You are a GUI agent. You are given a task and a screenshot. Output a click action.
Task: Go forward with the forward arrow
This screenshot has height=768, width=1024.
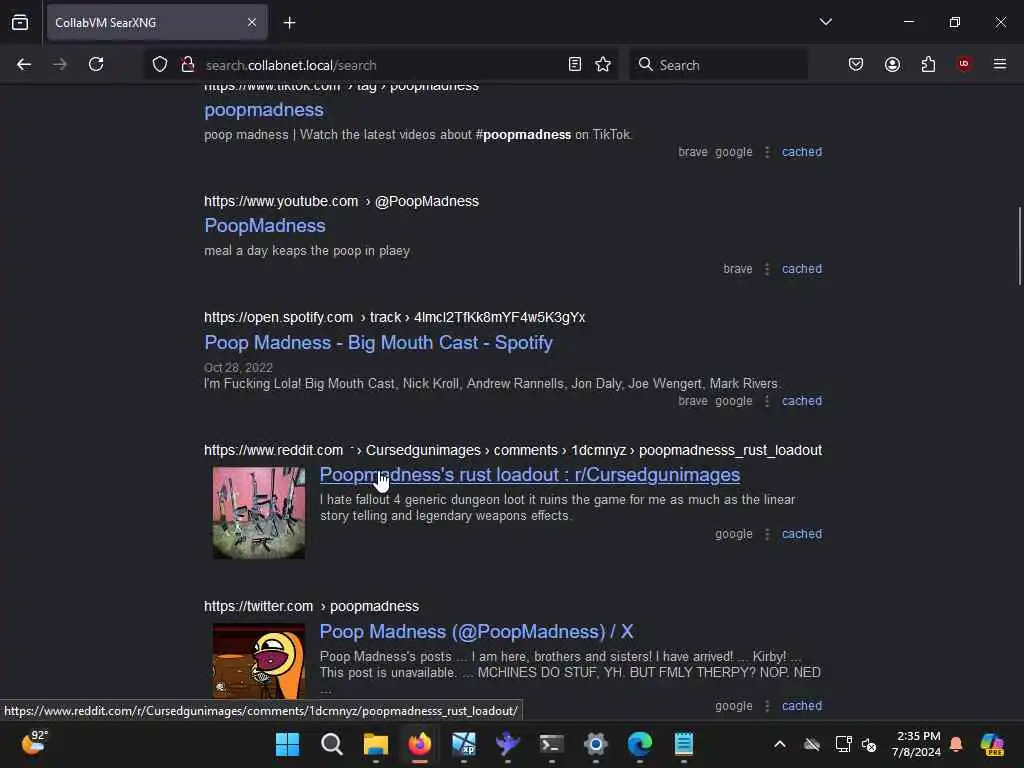60,65
